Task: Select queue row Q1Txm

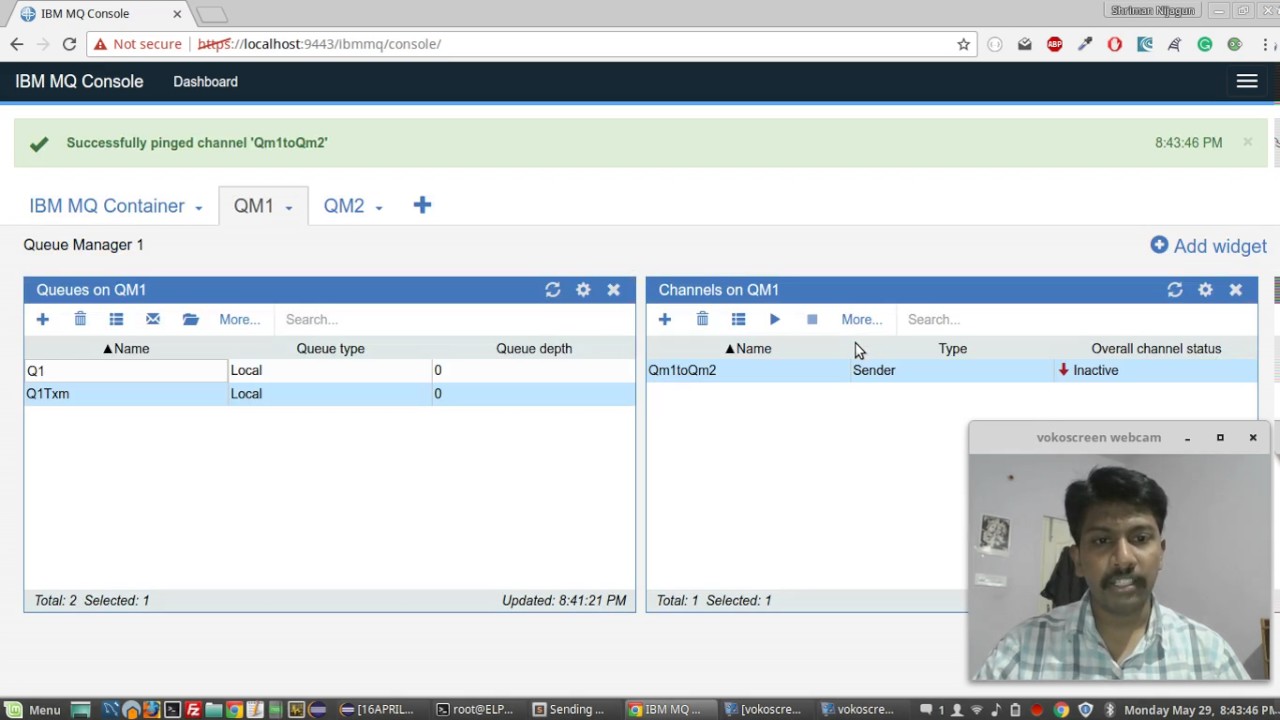Action: (x=329, y=394)
